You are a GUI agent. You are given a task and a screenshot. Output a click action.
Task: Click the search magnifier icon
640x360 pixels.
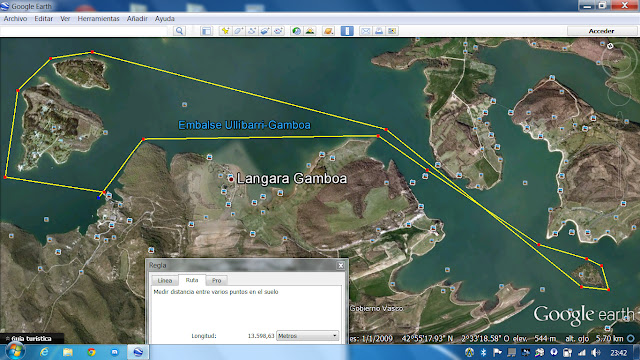pos(179,31)
